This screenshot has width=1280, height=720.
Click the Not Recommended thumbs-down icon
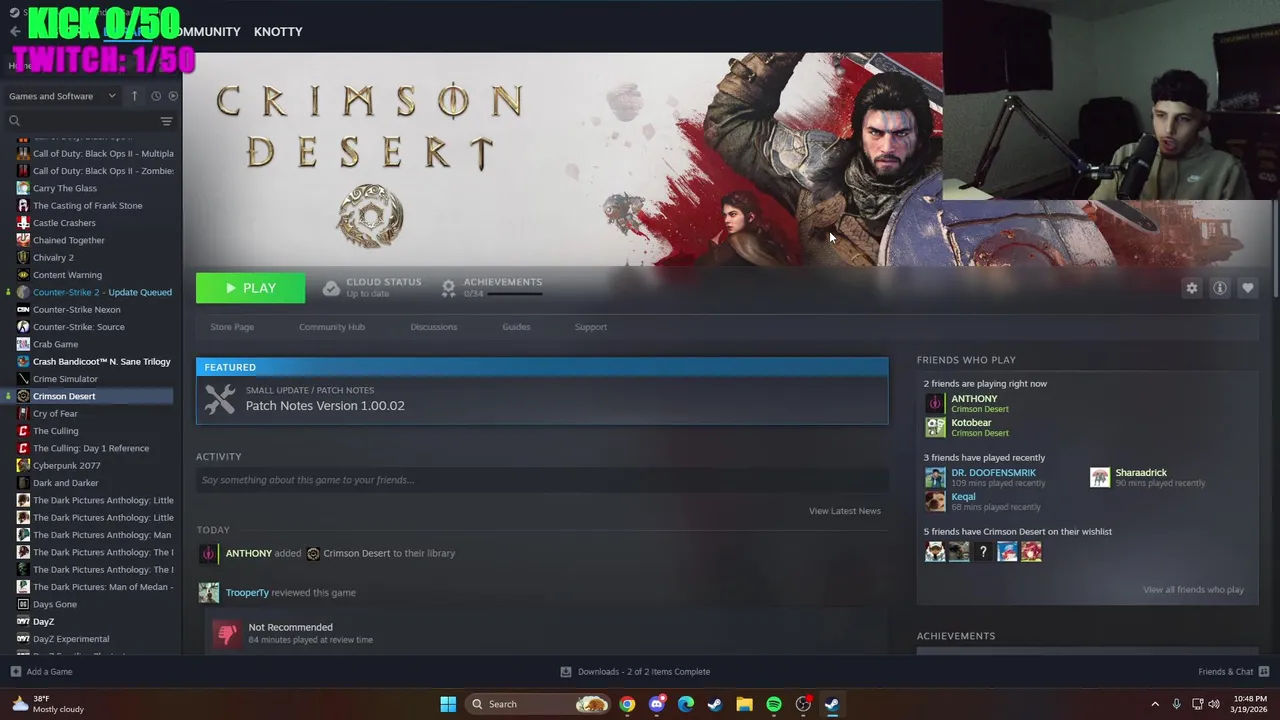pos(227,633)
